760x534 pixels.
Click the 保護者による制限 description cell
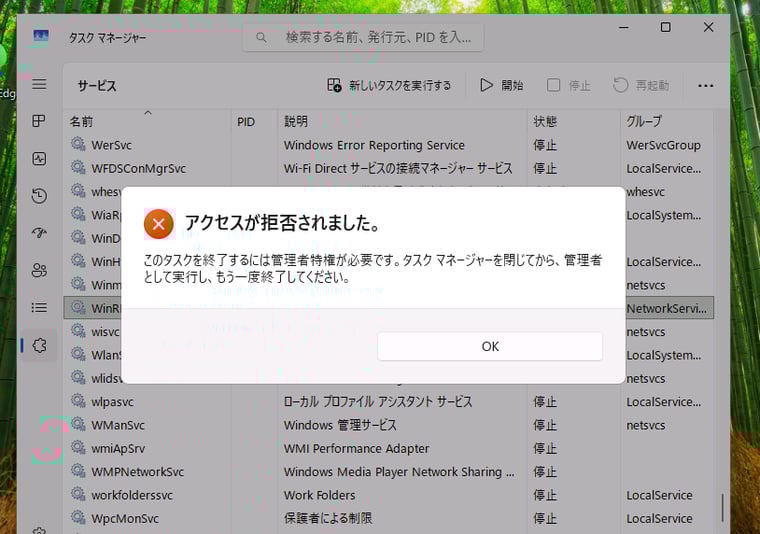point(328,518)
